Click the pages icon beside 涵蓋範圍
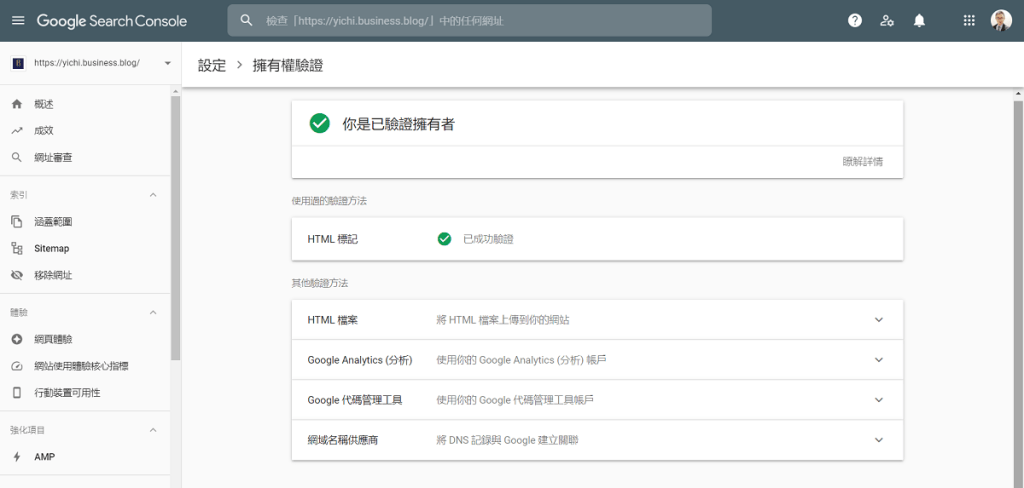The width and height of the screenshot is (1024, 488). [x=17, y=221]
